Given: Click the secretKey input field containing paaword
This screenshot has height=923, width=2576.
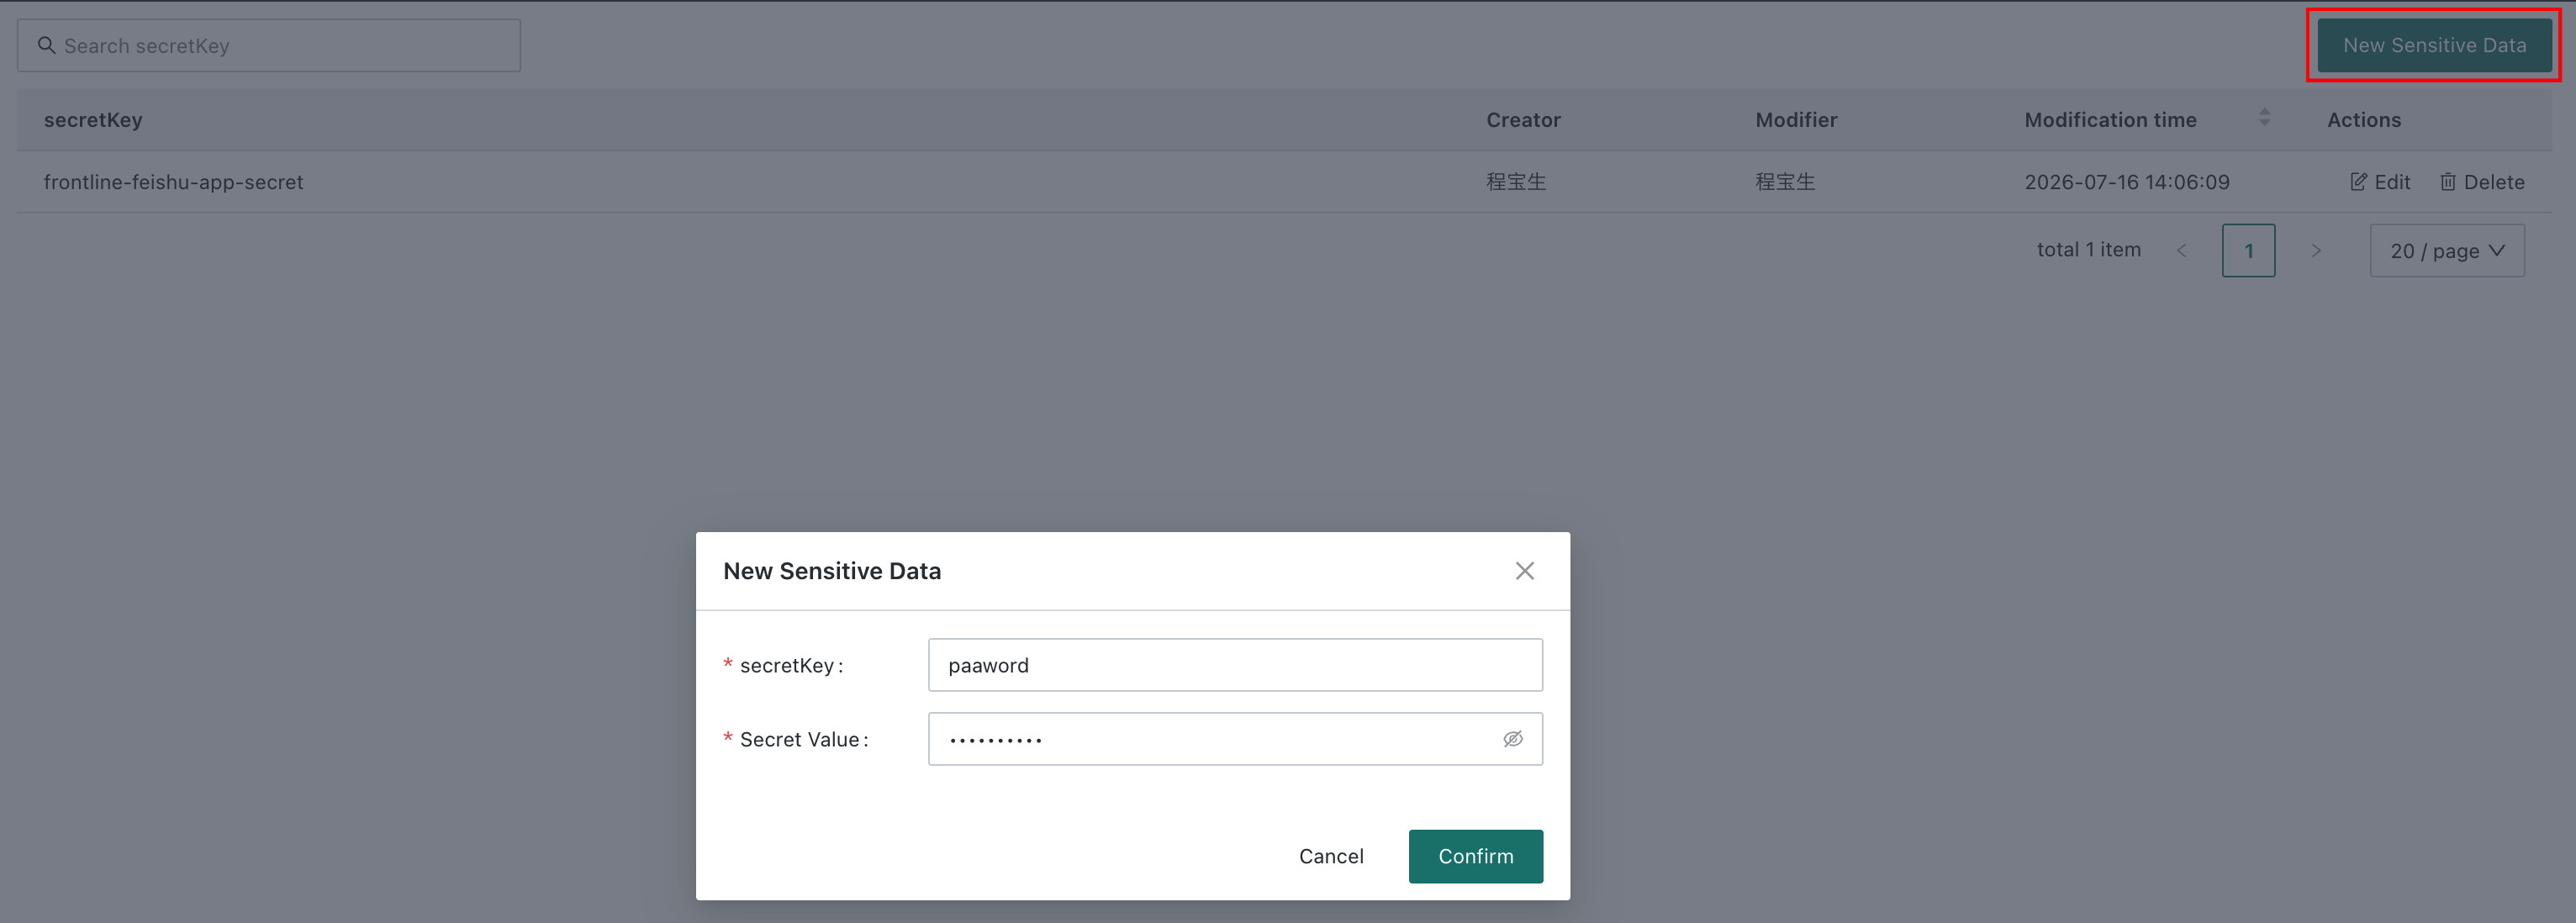Looking at the screenshot, I should (x=1235, y=665).
